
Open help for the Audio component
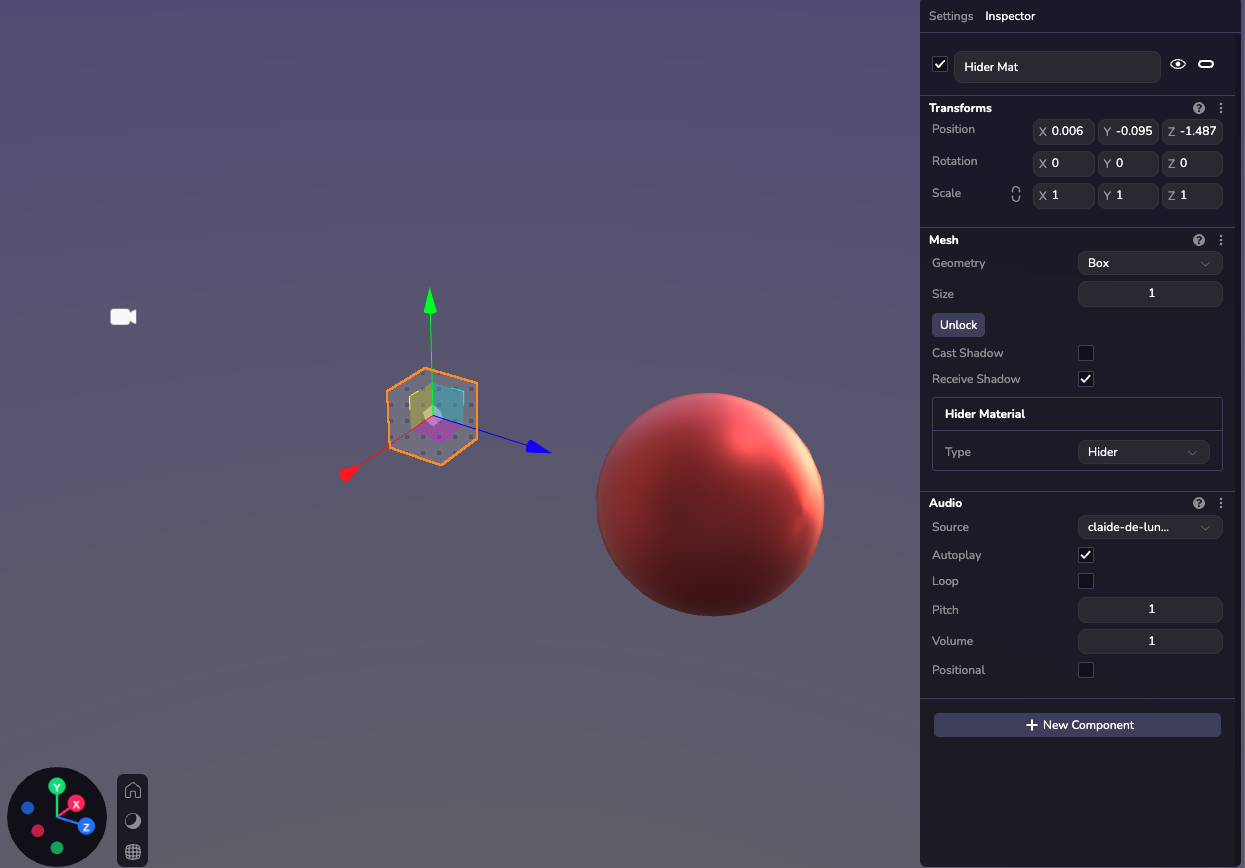pyautogui.click(x=1199, y=503)
